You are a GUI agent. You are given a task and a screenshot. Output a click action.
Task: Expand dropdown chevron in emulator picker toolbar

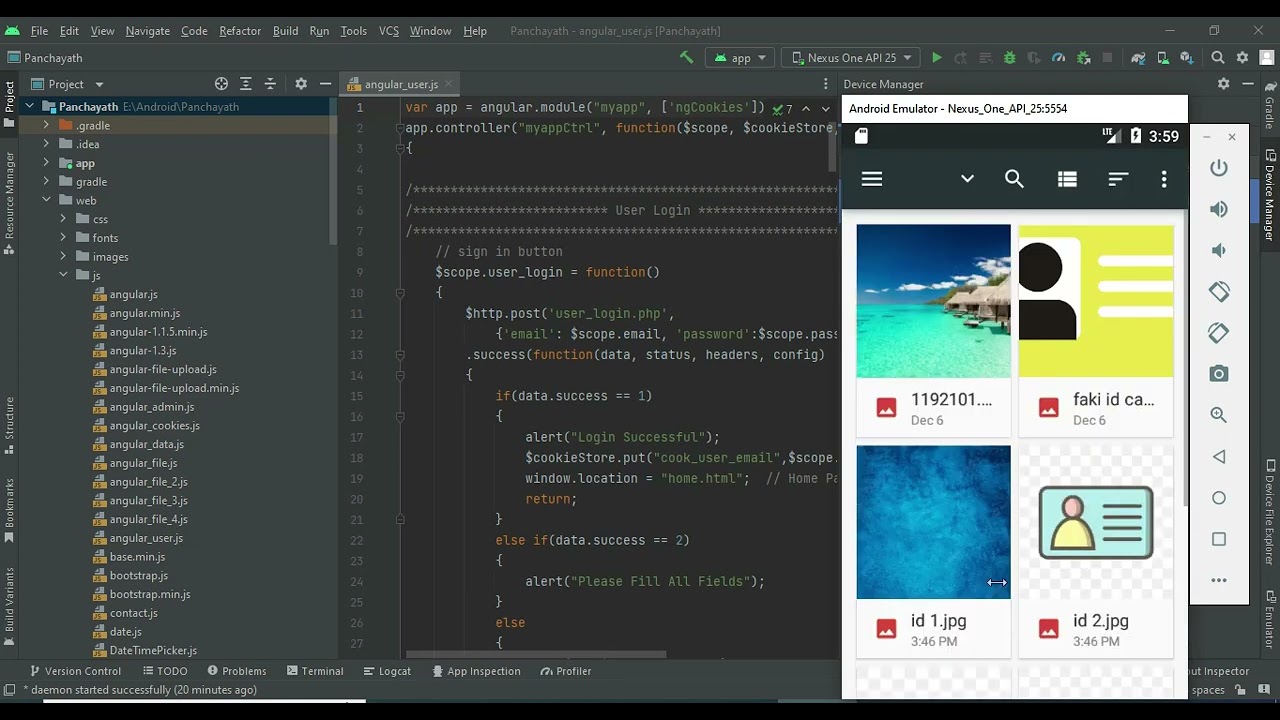click(x=967, y=179)
